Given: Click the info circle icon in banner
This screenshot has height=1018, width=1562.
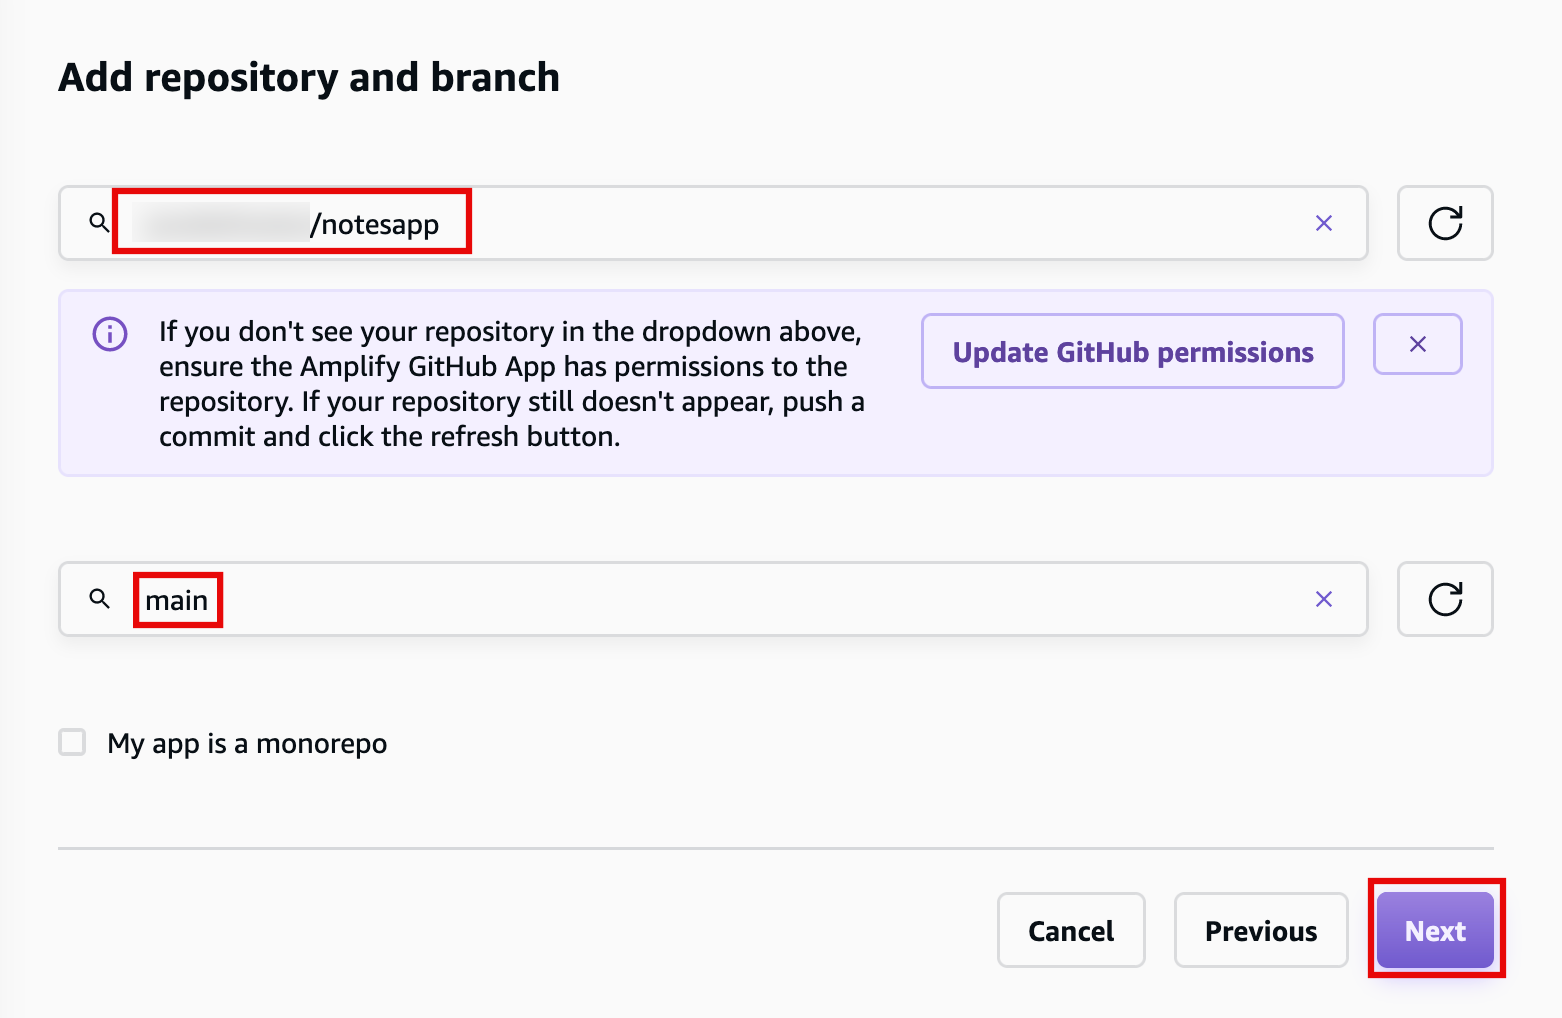Looking at the screenshot, I should (x=110, y=333).
